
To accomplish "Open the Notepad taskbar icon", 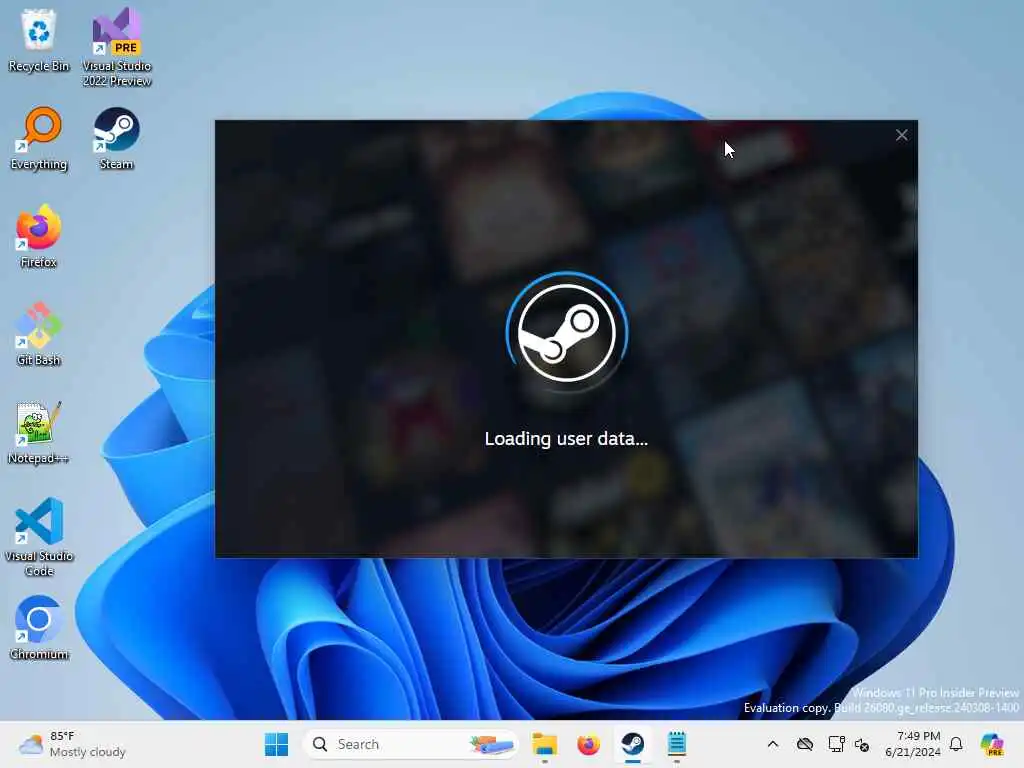I will (677, 744).
